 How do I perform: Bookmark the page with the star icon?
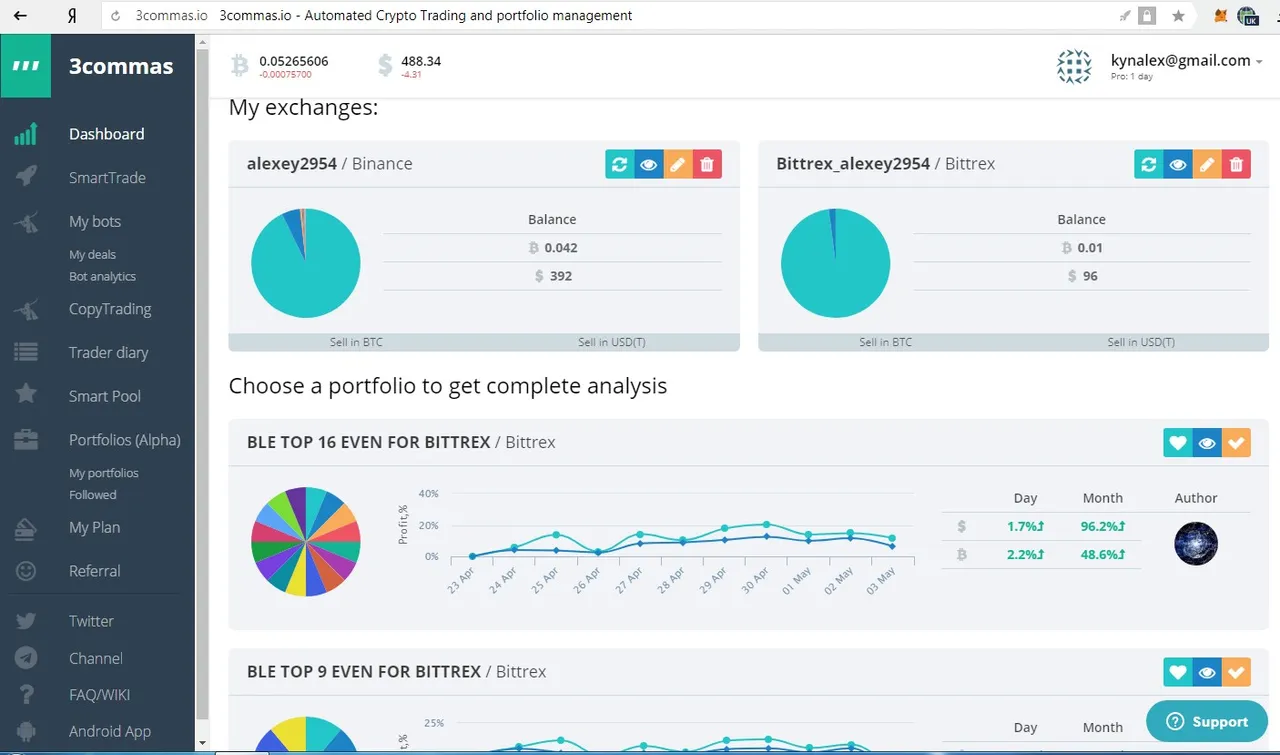tap(1178, 16)
